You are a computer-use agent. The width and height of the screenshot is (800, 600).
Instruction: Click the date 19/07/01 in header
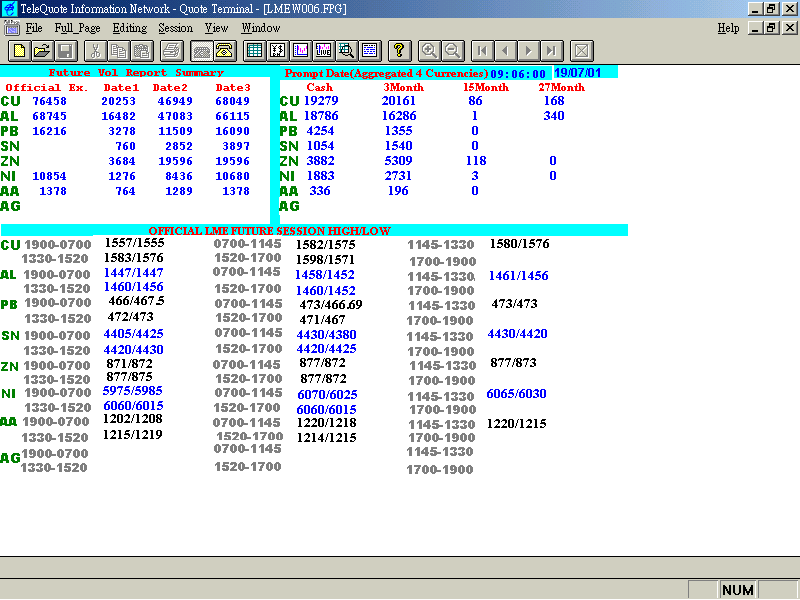[578, 72]
